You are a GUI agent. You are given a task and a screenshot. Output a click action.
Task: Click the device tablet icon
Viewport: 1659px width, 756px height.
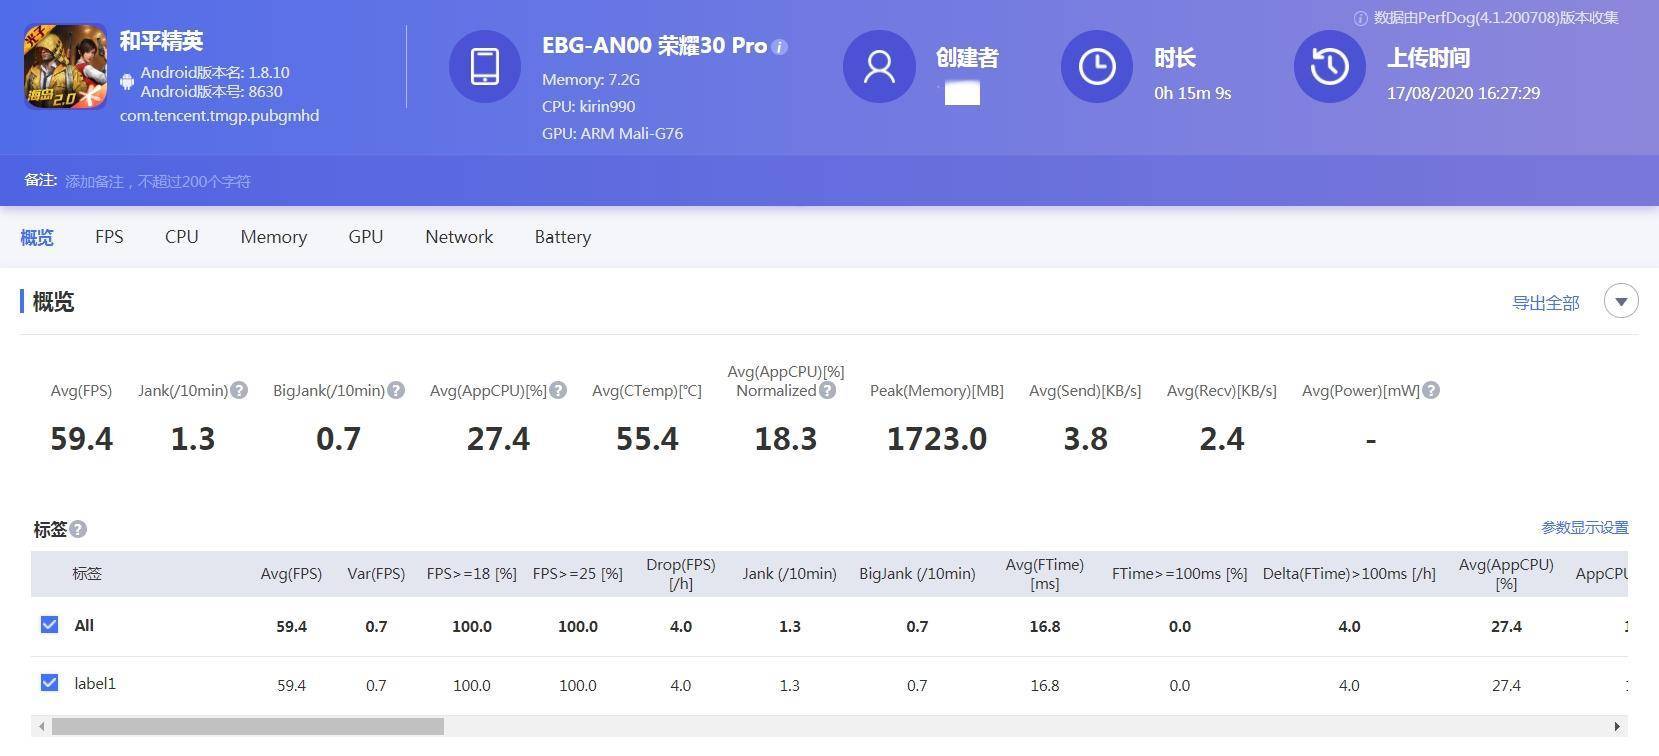(484, 66)
